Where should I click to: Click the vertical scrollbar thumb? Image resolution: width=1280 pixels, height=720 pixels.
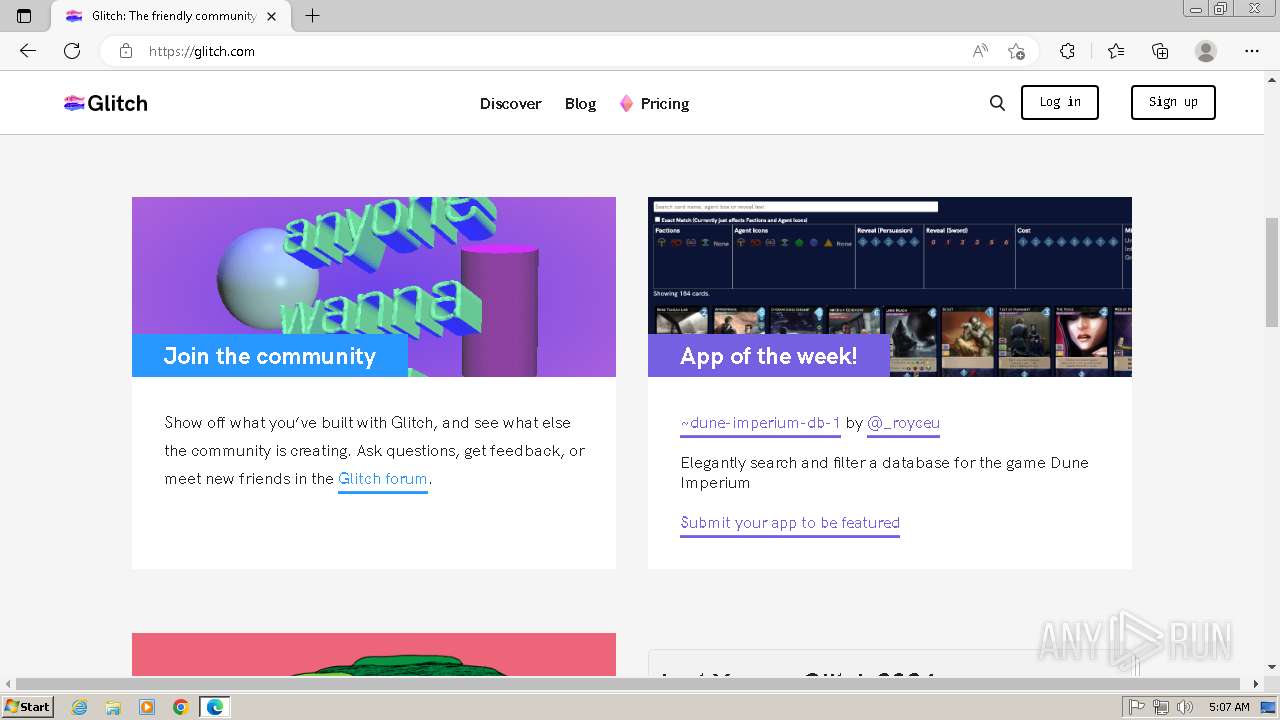pos(1272,272)
